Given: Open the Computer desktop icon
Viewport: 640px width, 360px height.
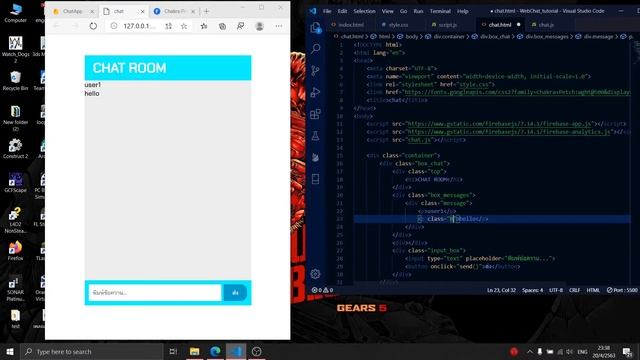Looking at the screenshot, I should click(16, 13).
